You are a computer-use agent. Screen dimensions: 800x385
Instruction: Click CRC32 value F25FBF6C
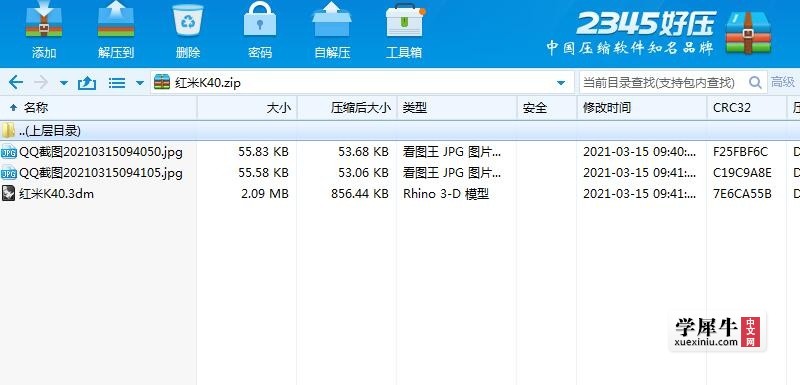coord(740,151)
